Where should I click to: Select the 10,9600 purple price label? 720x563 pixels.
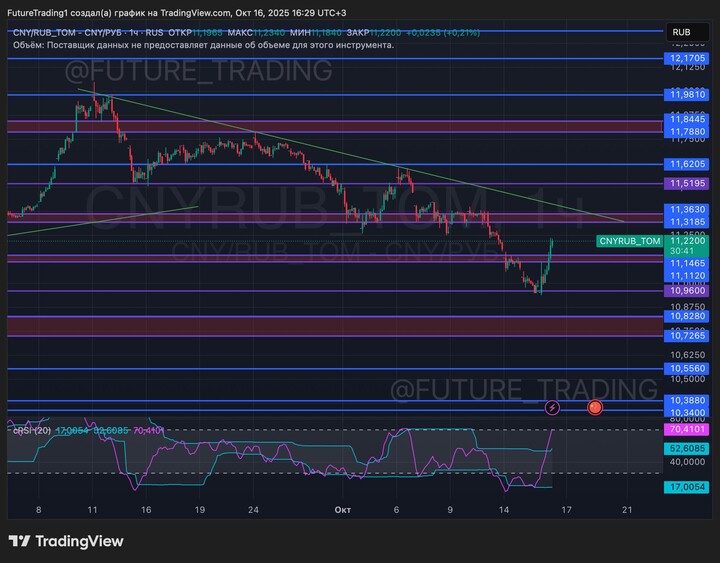click(x=686, y=291)
